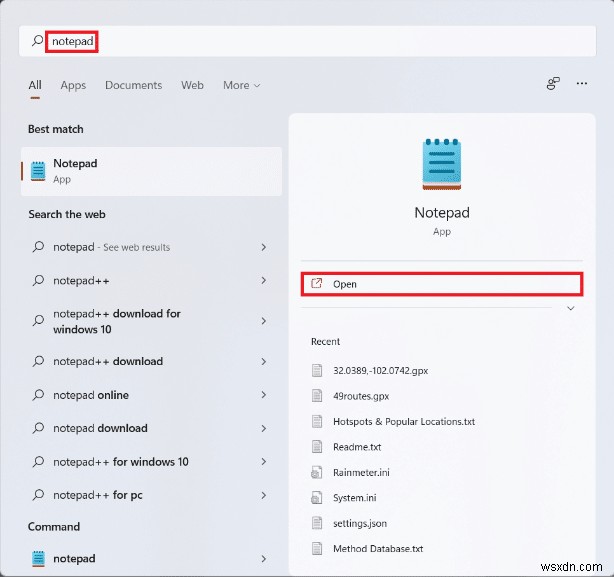Click the file icon beside Hotspots & Popular Locations.txt
This screenshot has width=614, height=577.
click(317, 421)
